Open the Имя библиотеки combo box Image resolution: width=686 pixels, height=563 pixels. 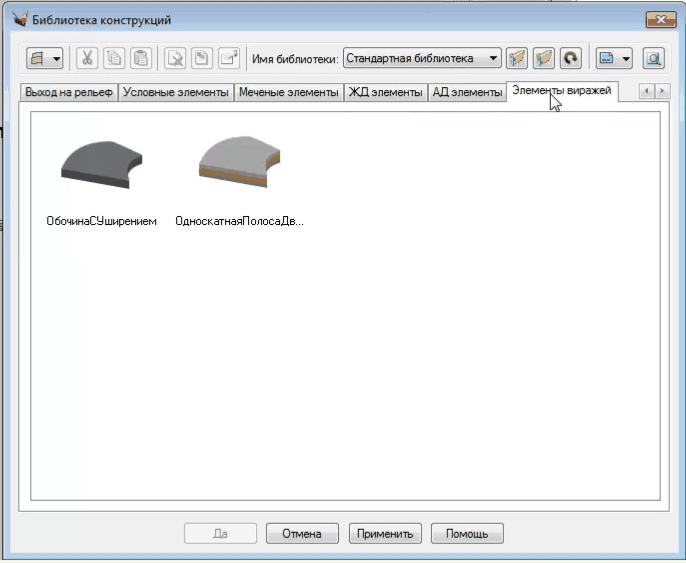pyautogui.click(x=421, y=59)
